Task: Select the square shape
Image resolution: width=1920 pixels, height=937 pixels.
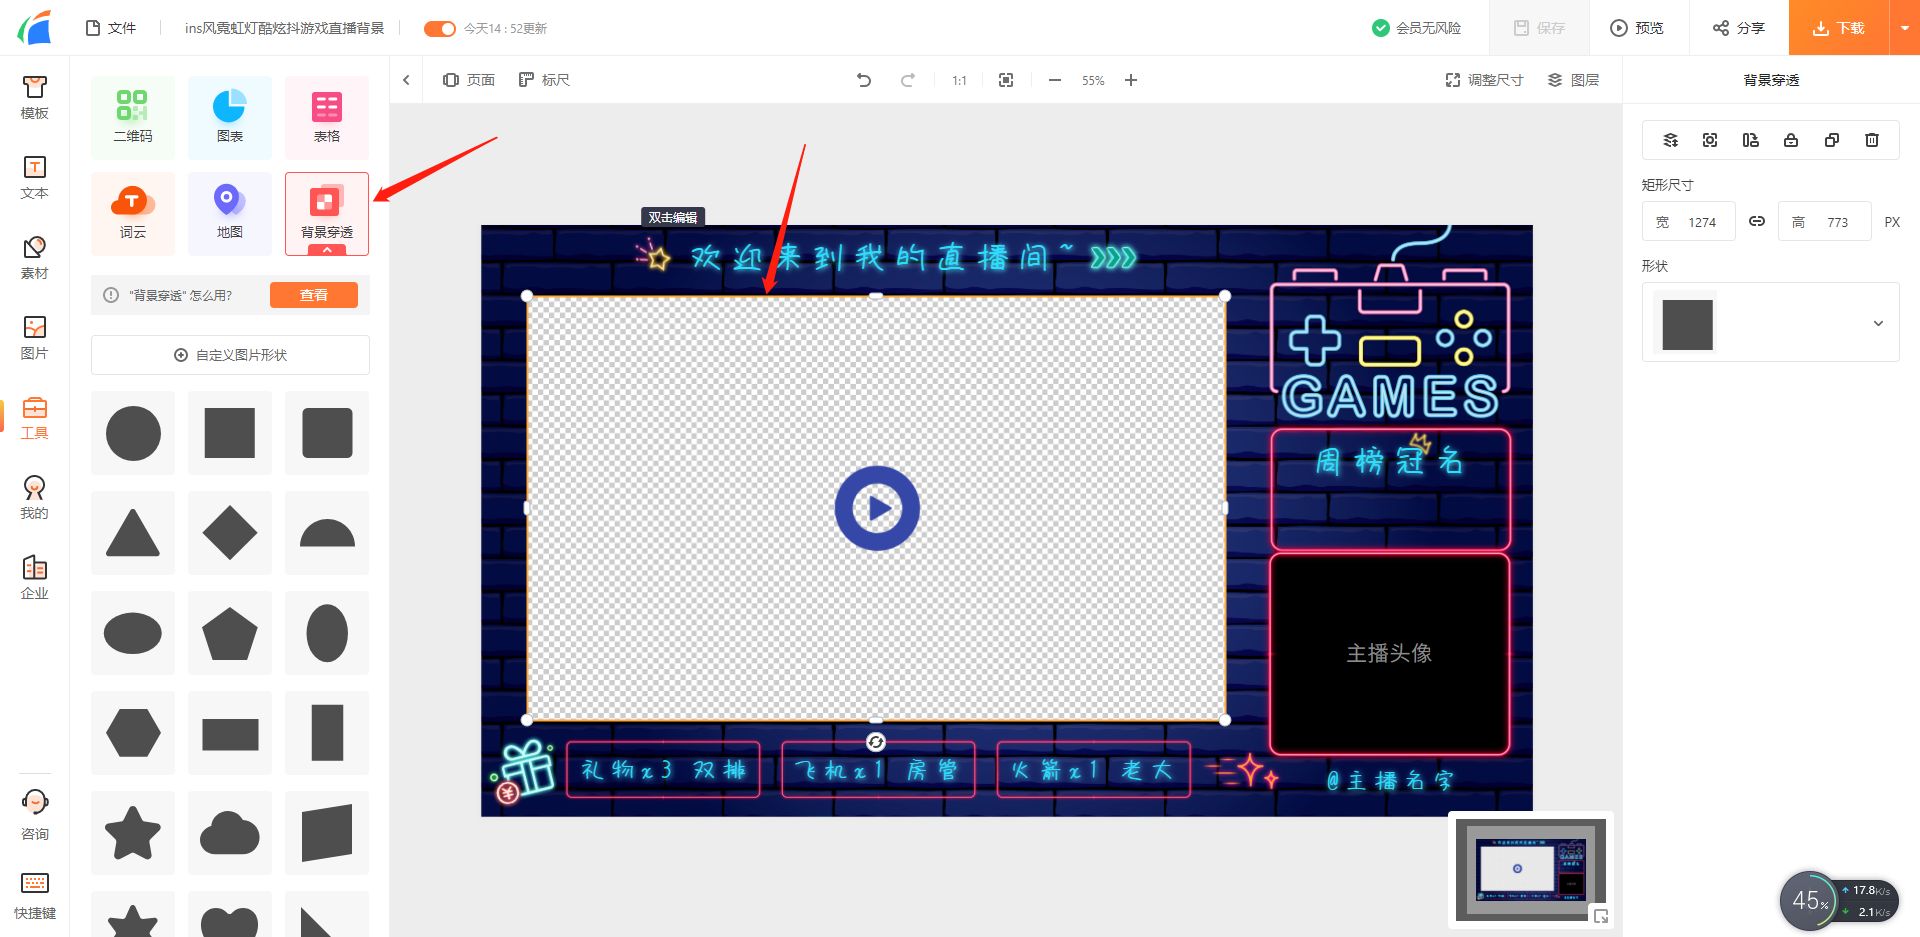Action: coord(230,433)
